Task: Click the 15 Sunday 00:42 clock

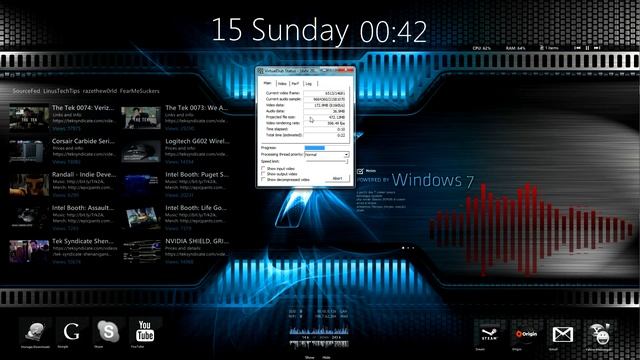Action: (319, 31)
